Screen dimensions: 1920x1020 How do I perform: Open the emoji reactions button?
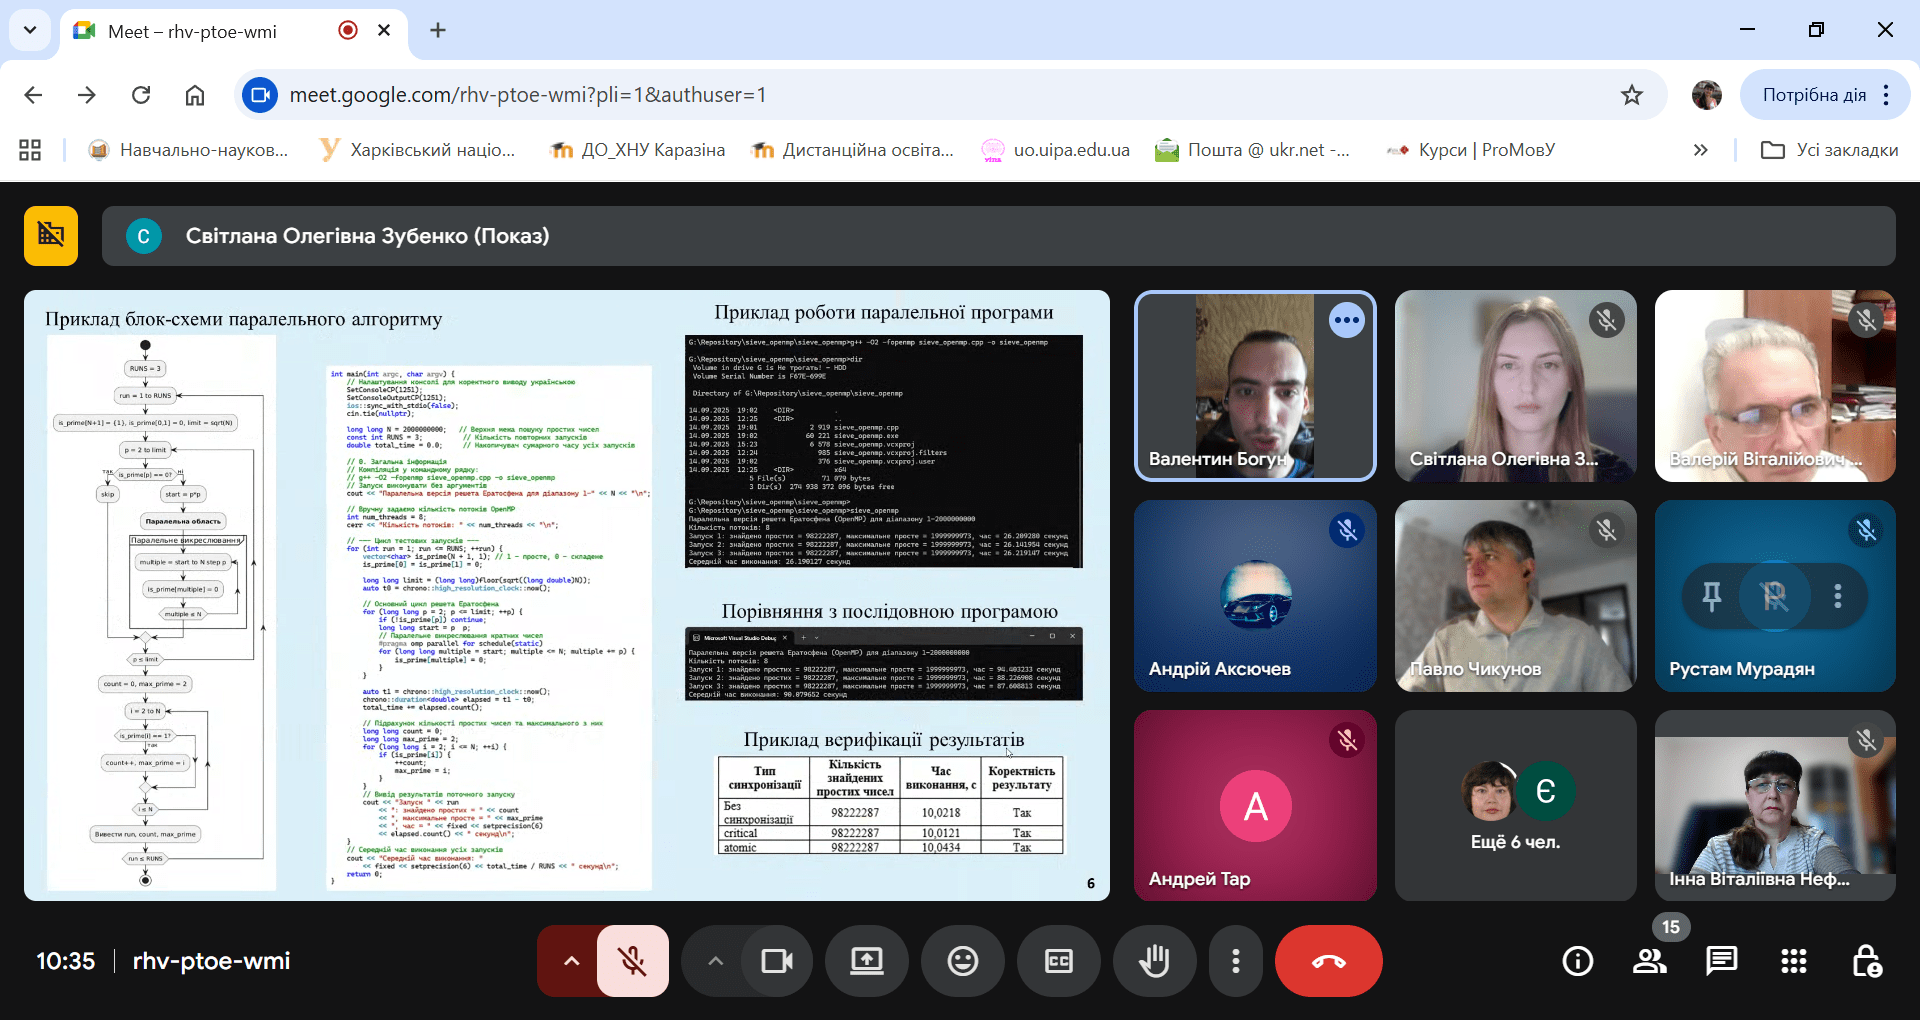click(x=962, y=961)
